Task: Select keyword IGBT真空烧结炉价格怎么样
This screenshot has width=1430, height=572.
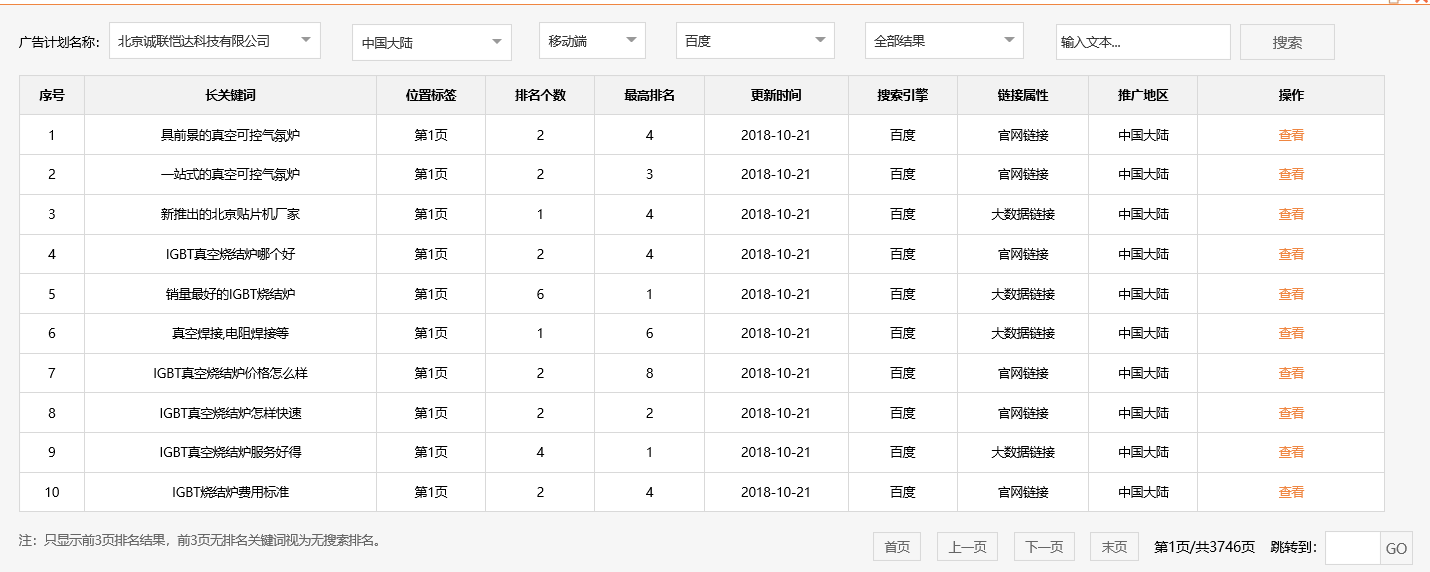Action: (x=231, y=373)
